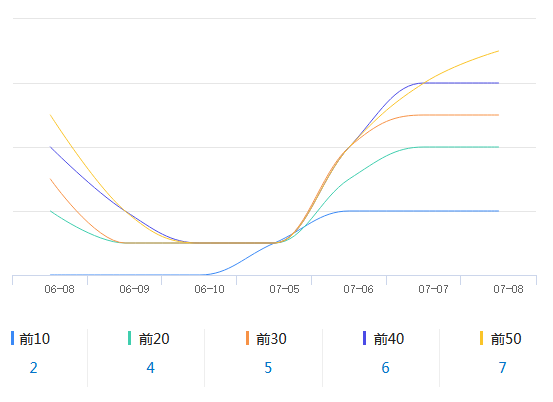
Task: Toggle the 前20 series label
Action: point(154,339)
